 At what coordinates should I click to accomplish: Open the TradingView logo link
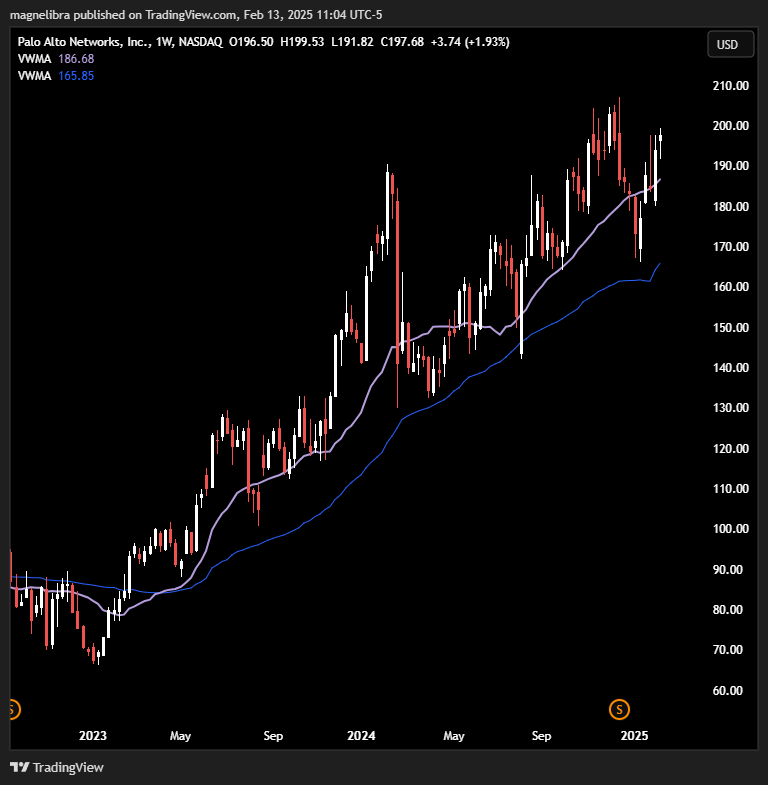coord(57,767)
